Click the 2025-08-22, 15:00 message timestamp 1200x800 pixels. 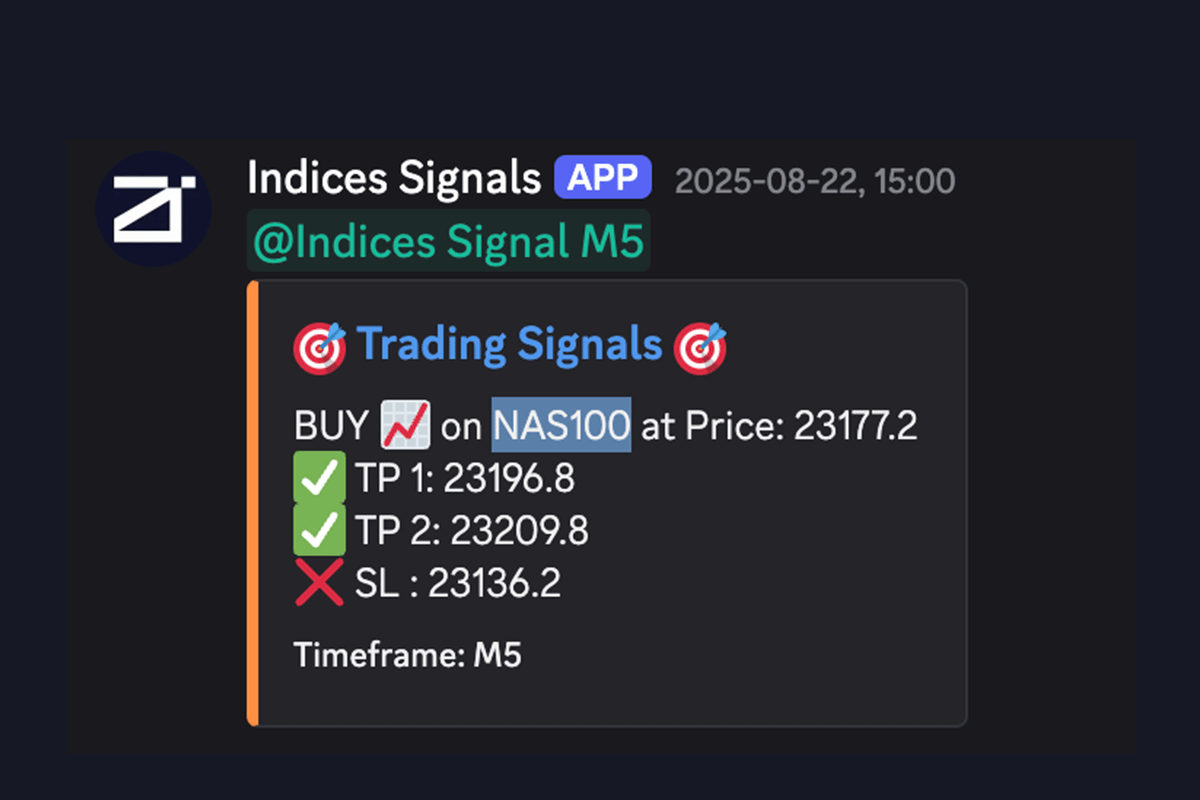(x=814, y=181)
